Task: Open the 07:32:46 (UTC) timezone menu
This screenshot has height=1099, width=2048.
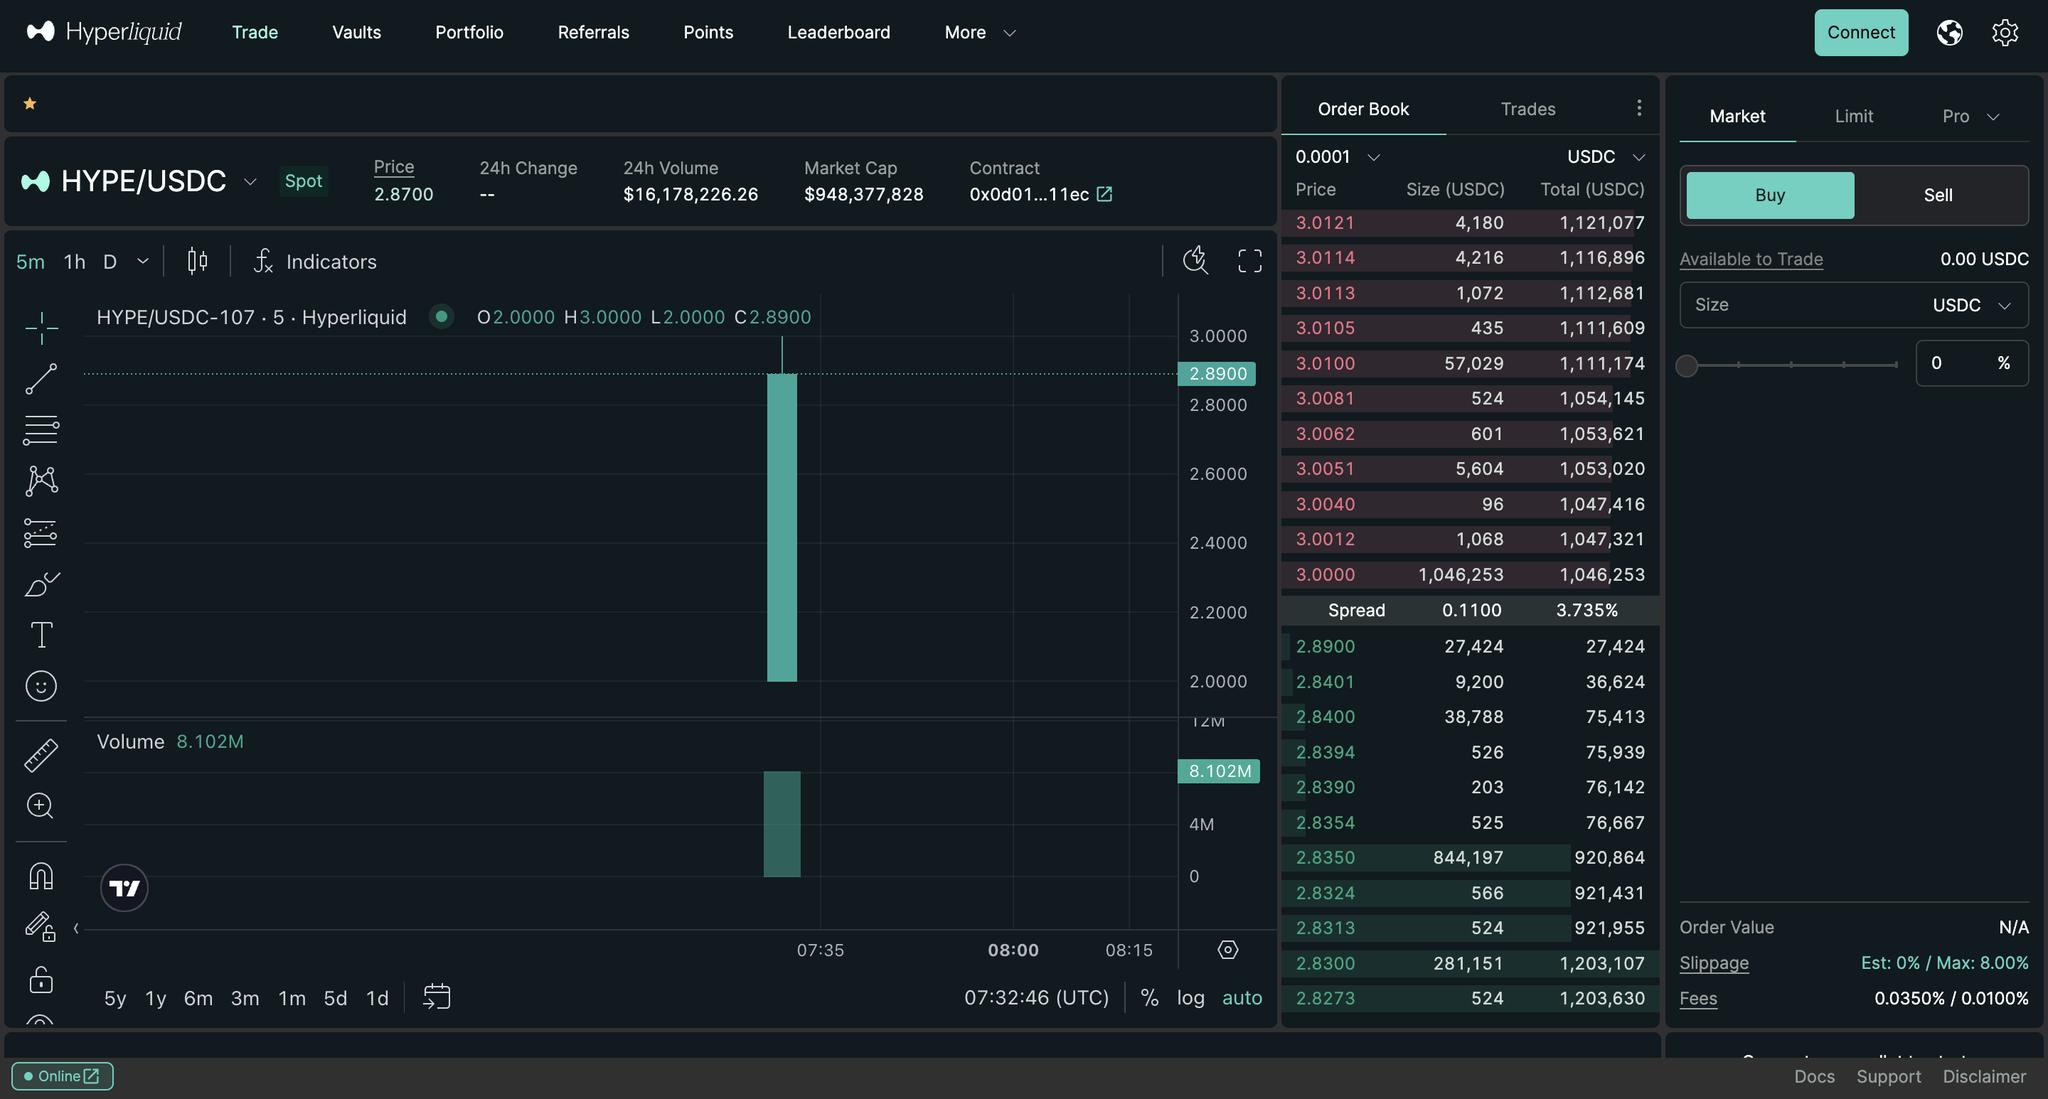Action: [1036, 998]
